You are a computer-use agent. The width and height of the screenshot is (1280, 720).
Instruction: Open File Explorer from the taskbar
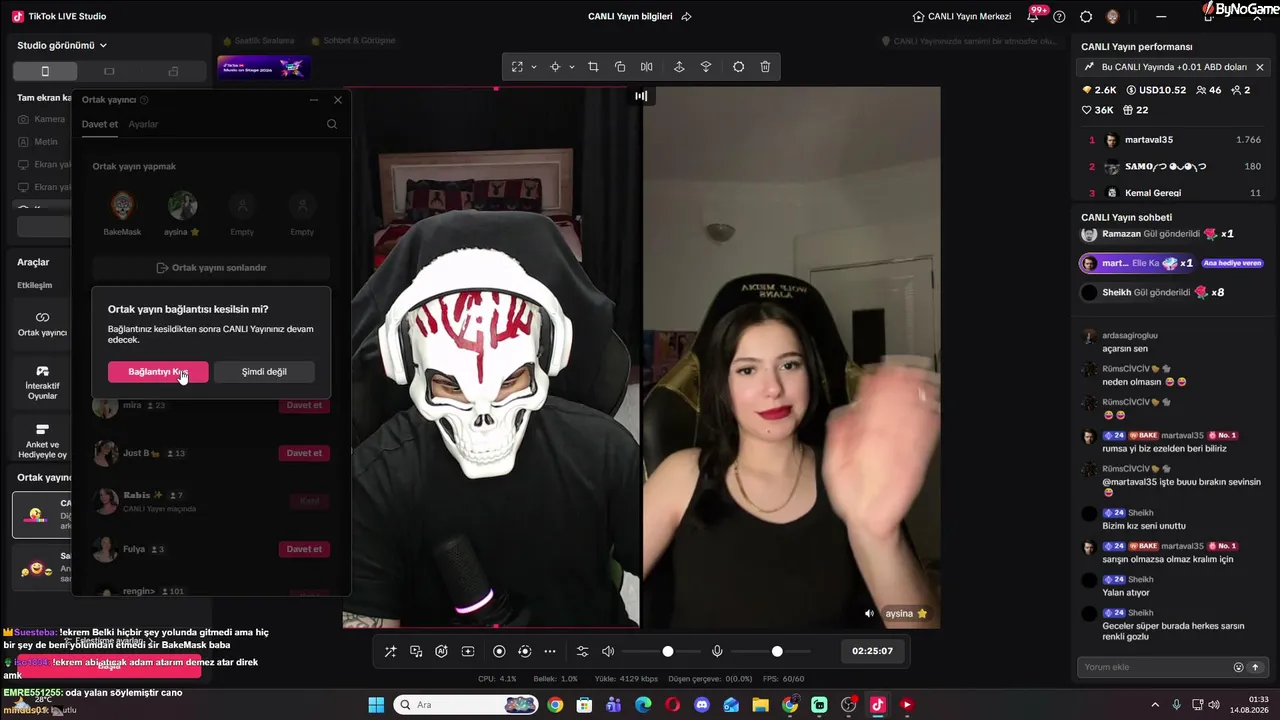tap(761, 705)
